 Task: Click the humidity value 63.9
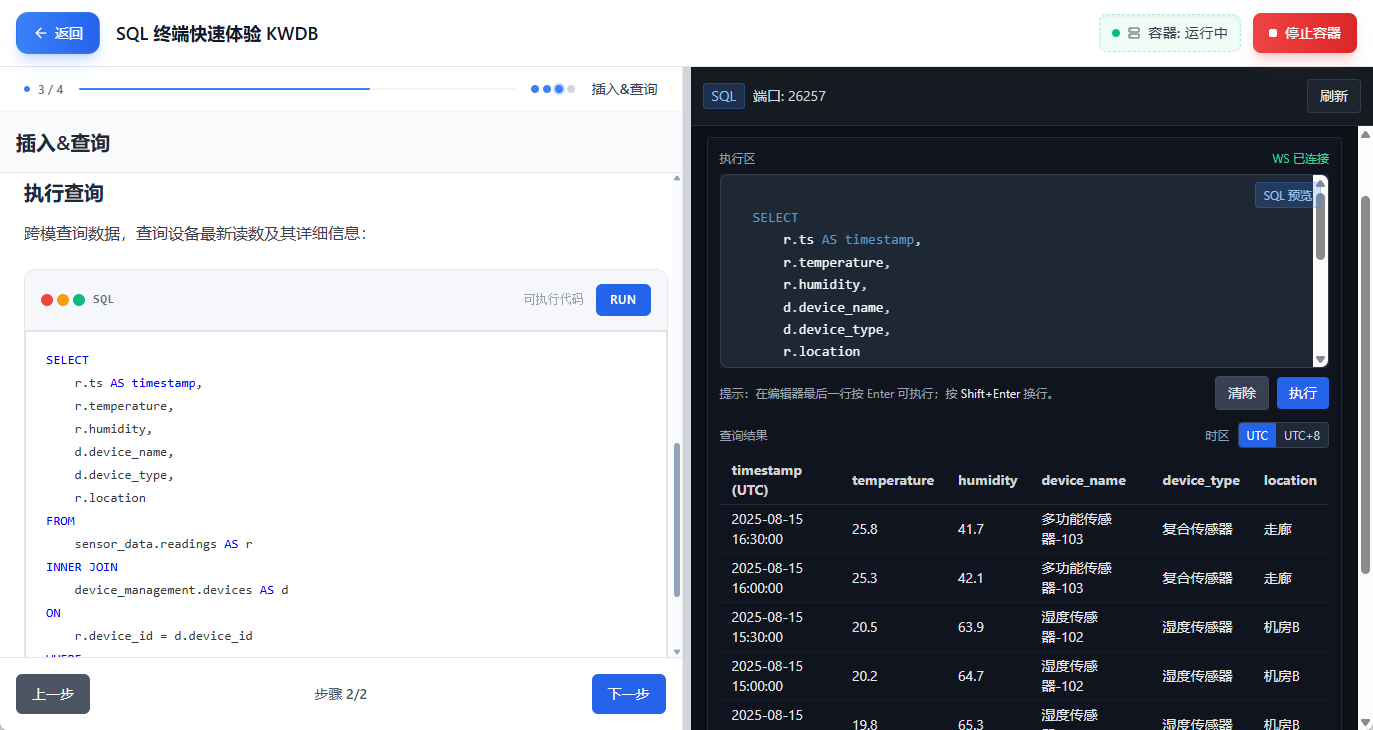click(x=971, y=627)
